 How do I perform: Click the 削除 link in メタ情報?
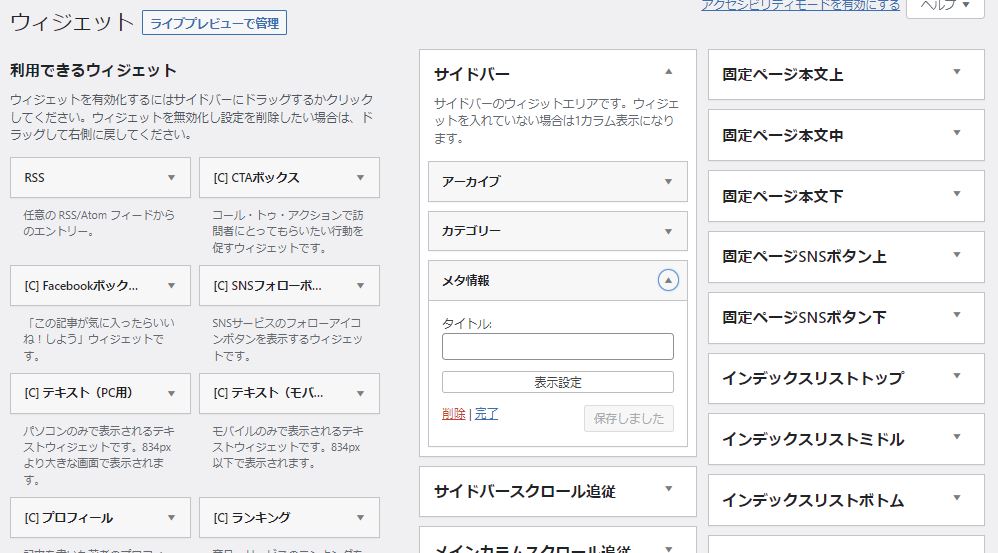[454, 414]
